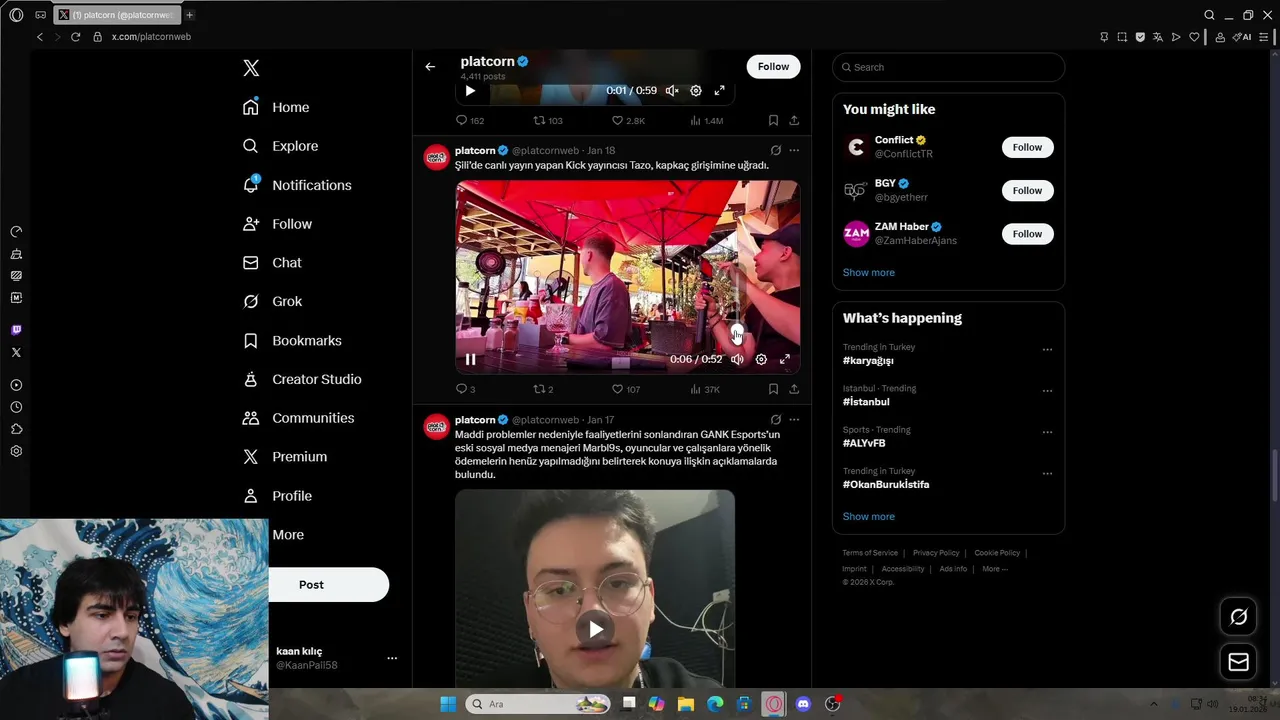Share the post with 37K views
The width and height of the screenshot is (1280, 720).
tap(794, 389)
